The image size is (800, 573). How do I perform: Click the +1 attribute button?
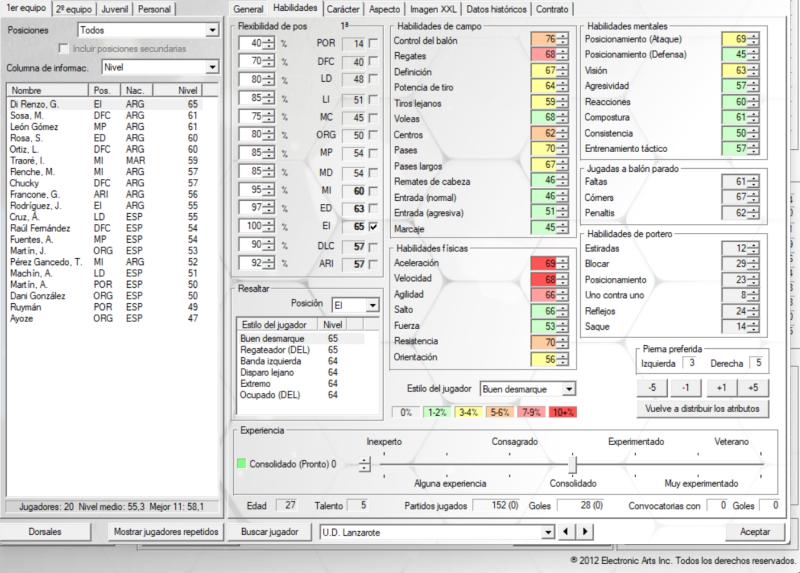point(721,388)
